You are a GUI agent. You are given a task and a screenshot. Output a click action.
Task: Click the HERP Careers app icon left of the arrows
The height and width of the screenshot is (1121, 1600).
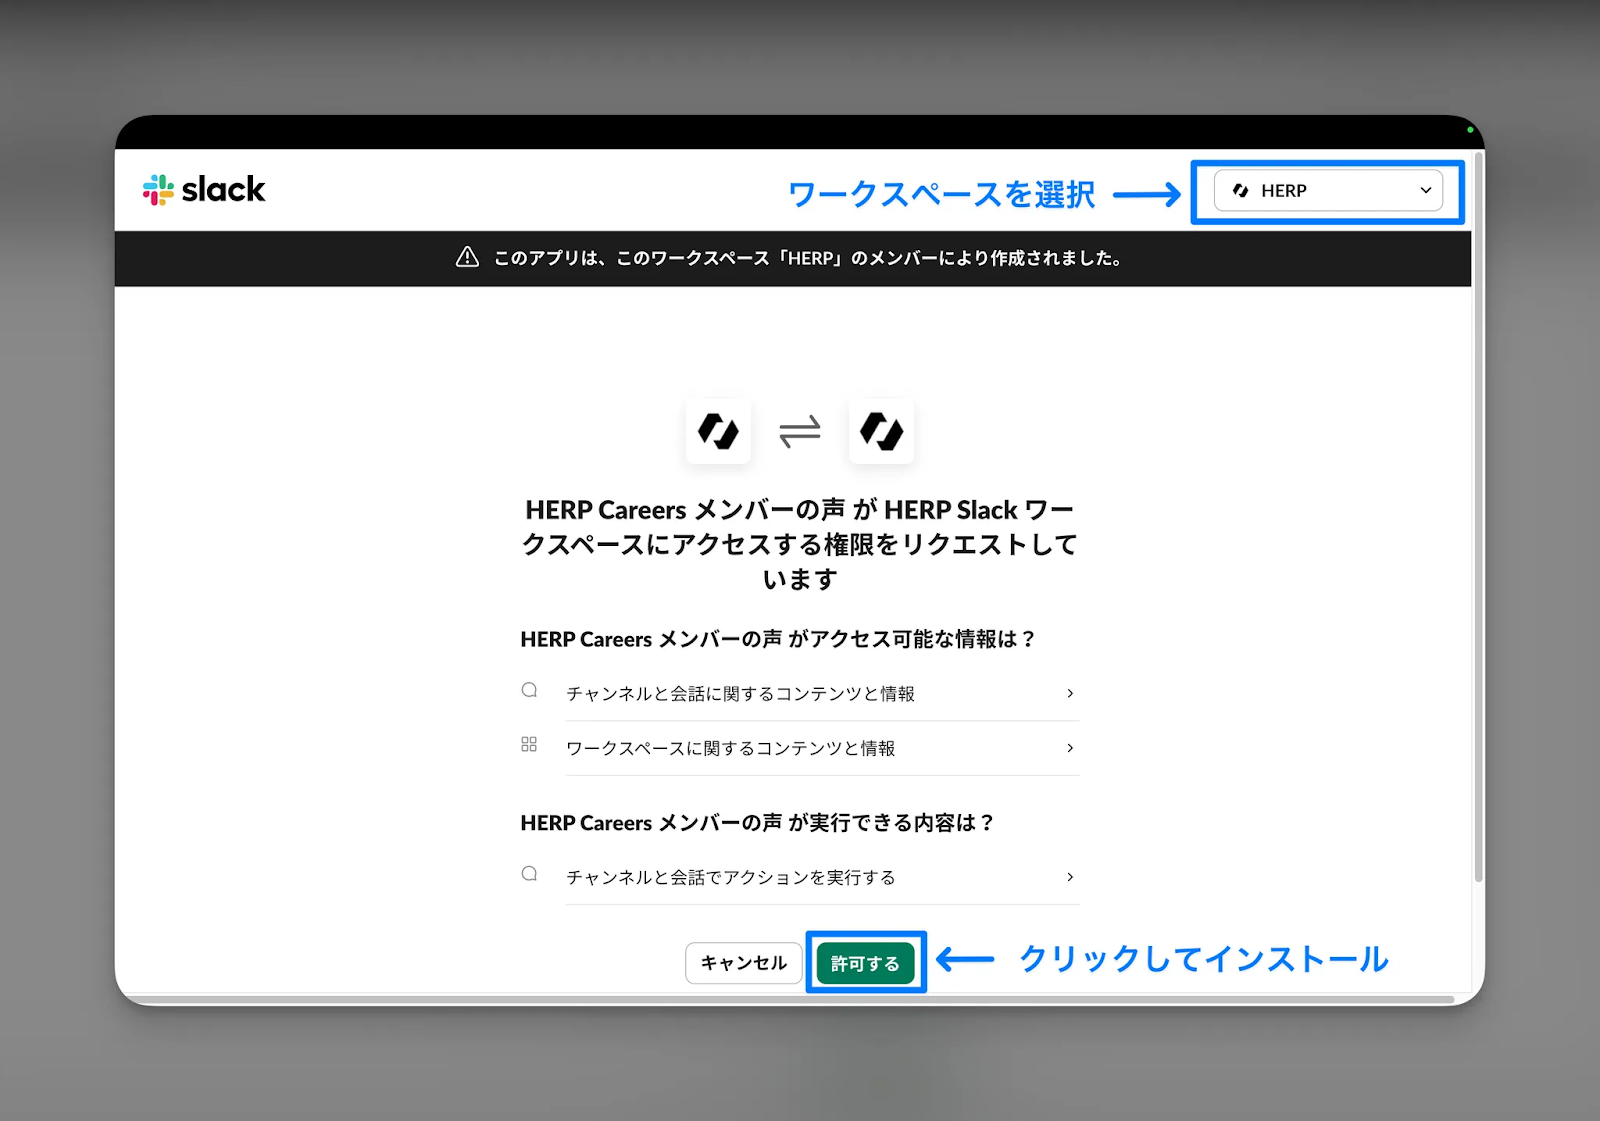coord(718,431)
